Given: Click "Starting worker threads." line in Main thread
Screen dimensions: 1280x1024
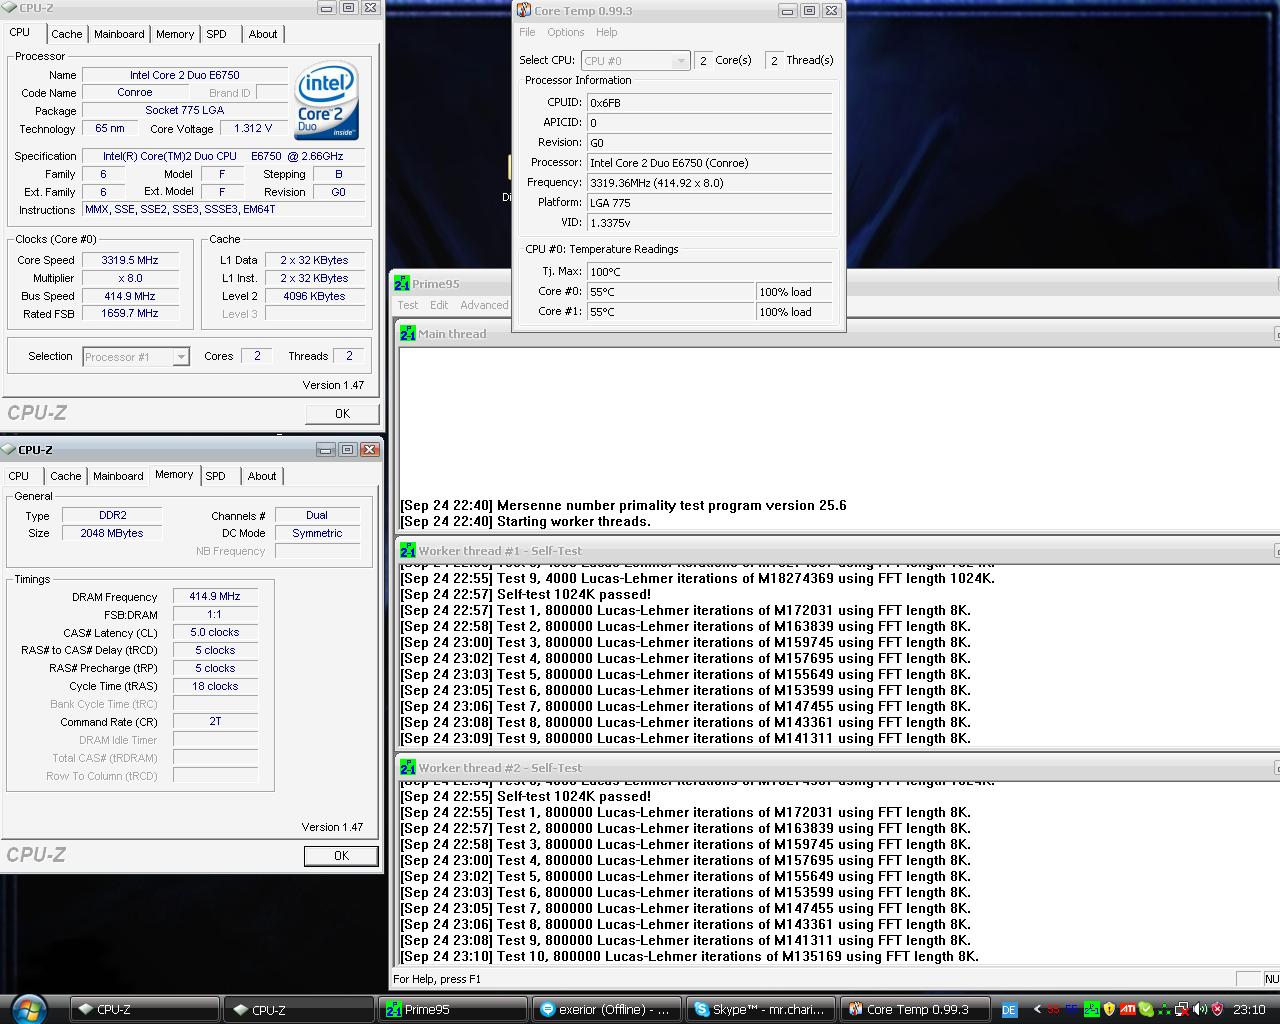Looking at the screenshot, I should coord(526,521).
